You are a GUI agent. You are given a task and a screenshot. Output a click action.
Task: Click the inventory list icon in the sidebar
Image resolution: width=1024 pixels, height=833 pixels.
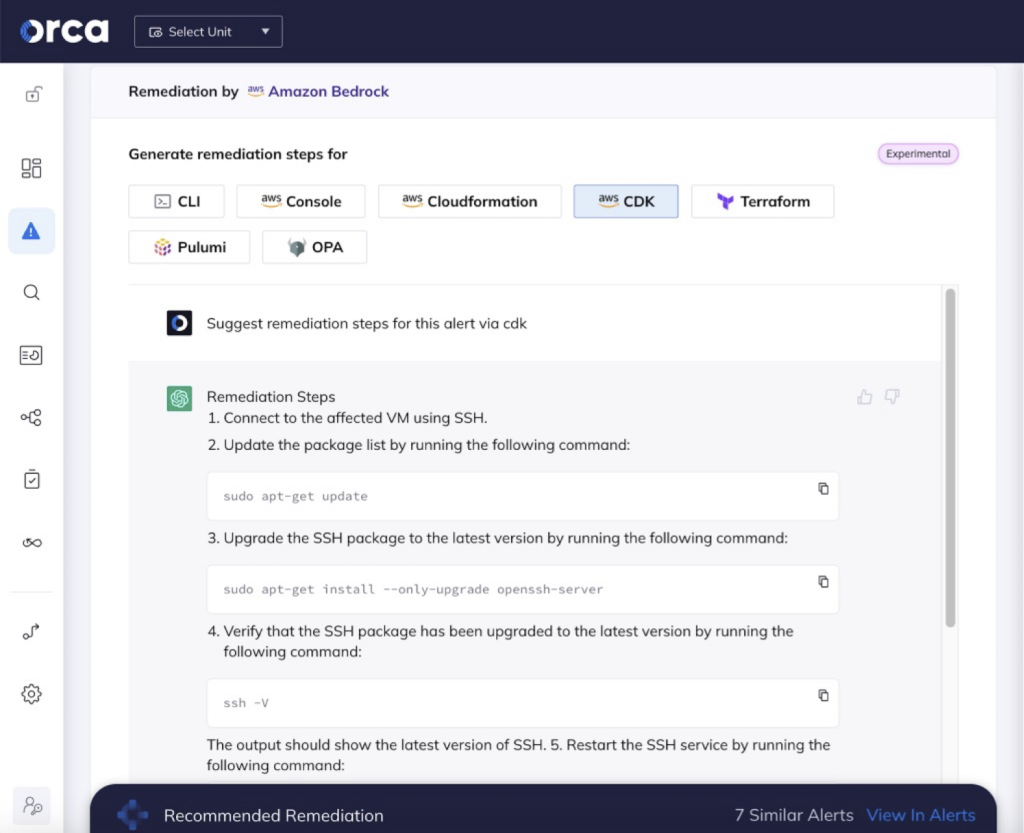[31, 355]
